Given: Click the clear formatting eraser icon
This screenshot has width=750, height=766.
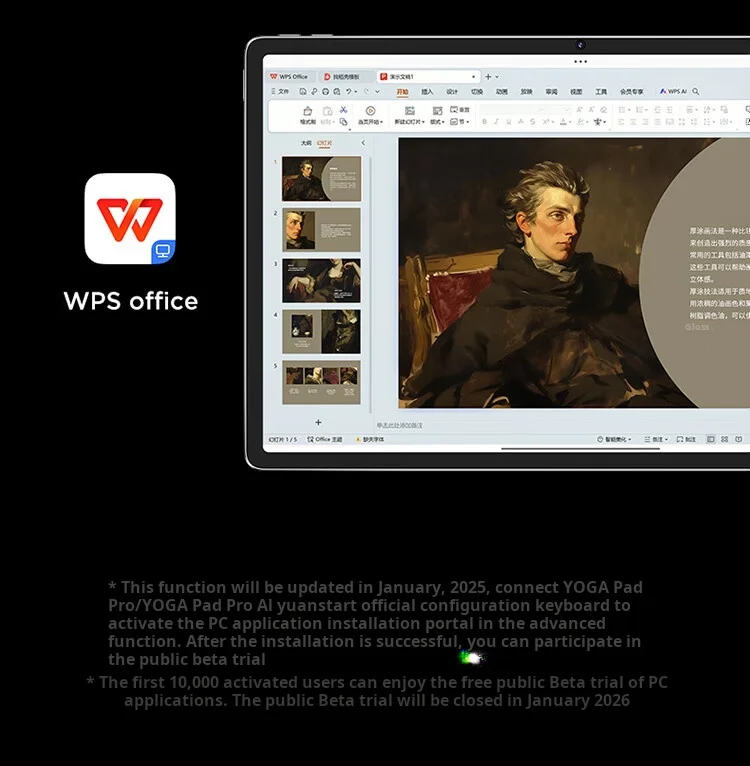Looking at the screenshot, I should coord(604,110).
